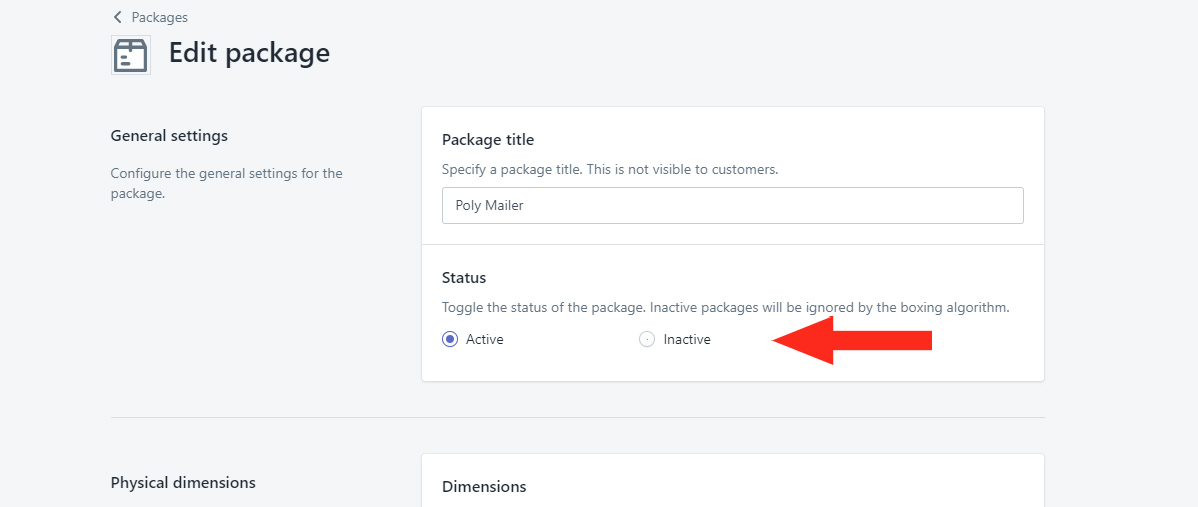
Task: Click the Package title label
Action: 487,140
